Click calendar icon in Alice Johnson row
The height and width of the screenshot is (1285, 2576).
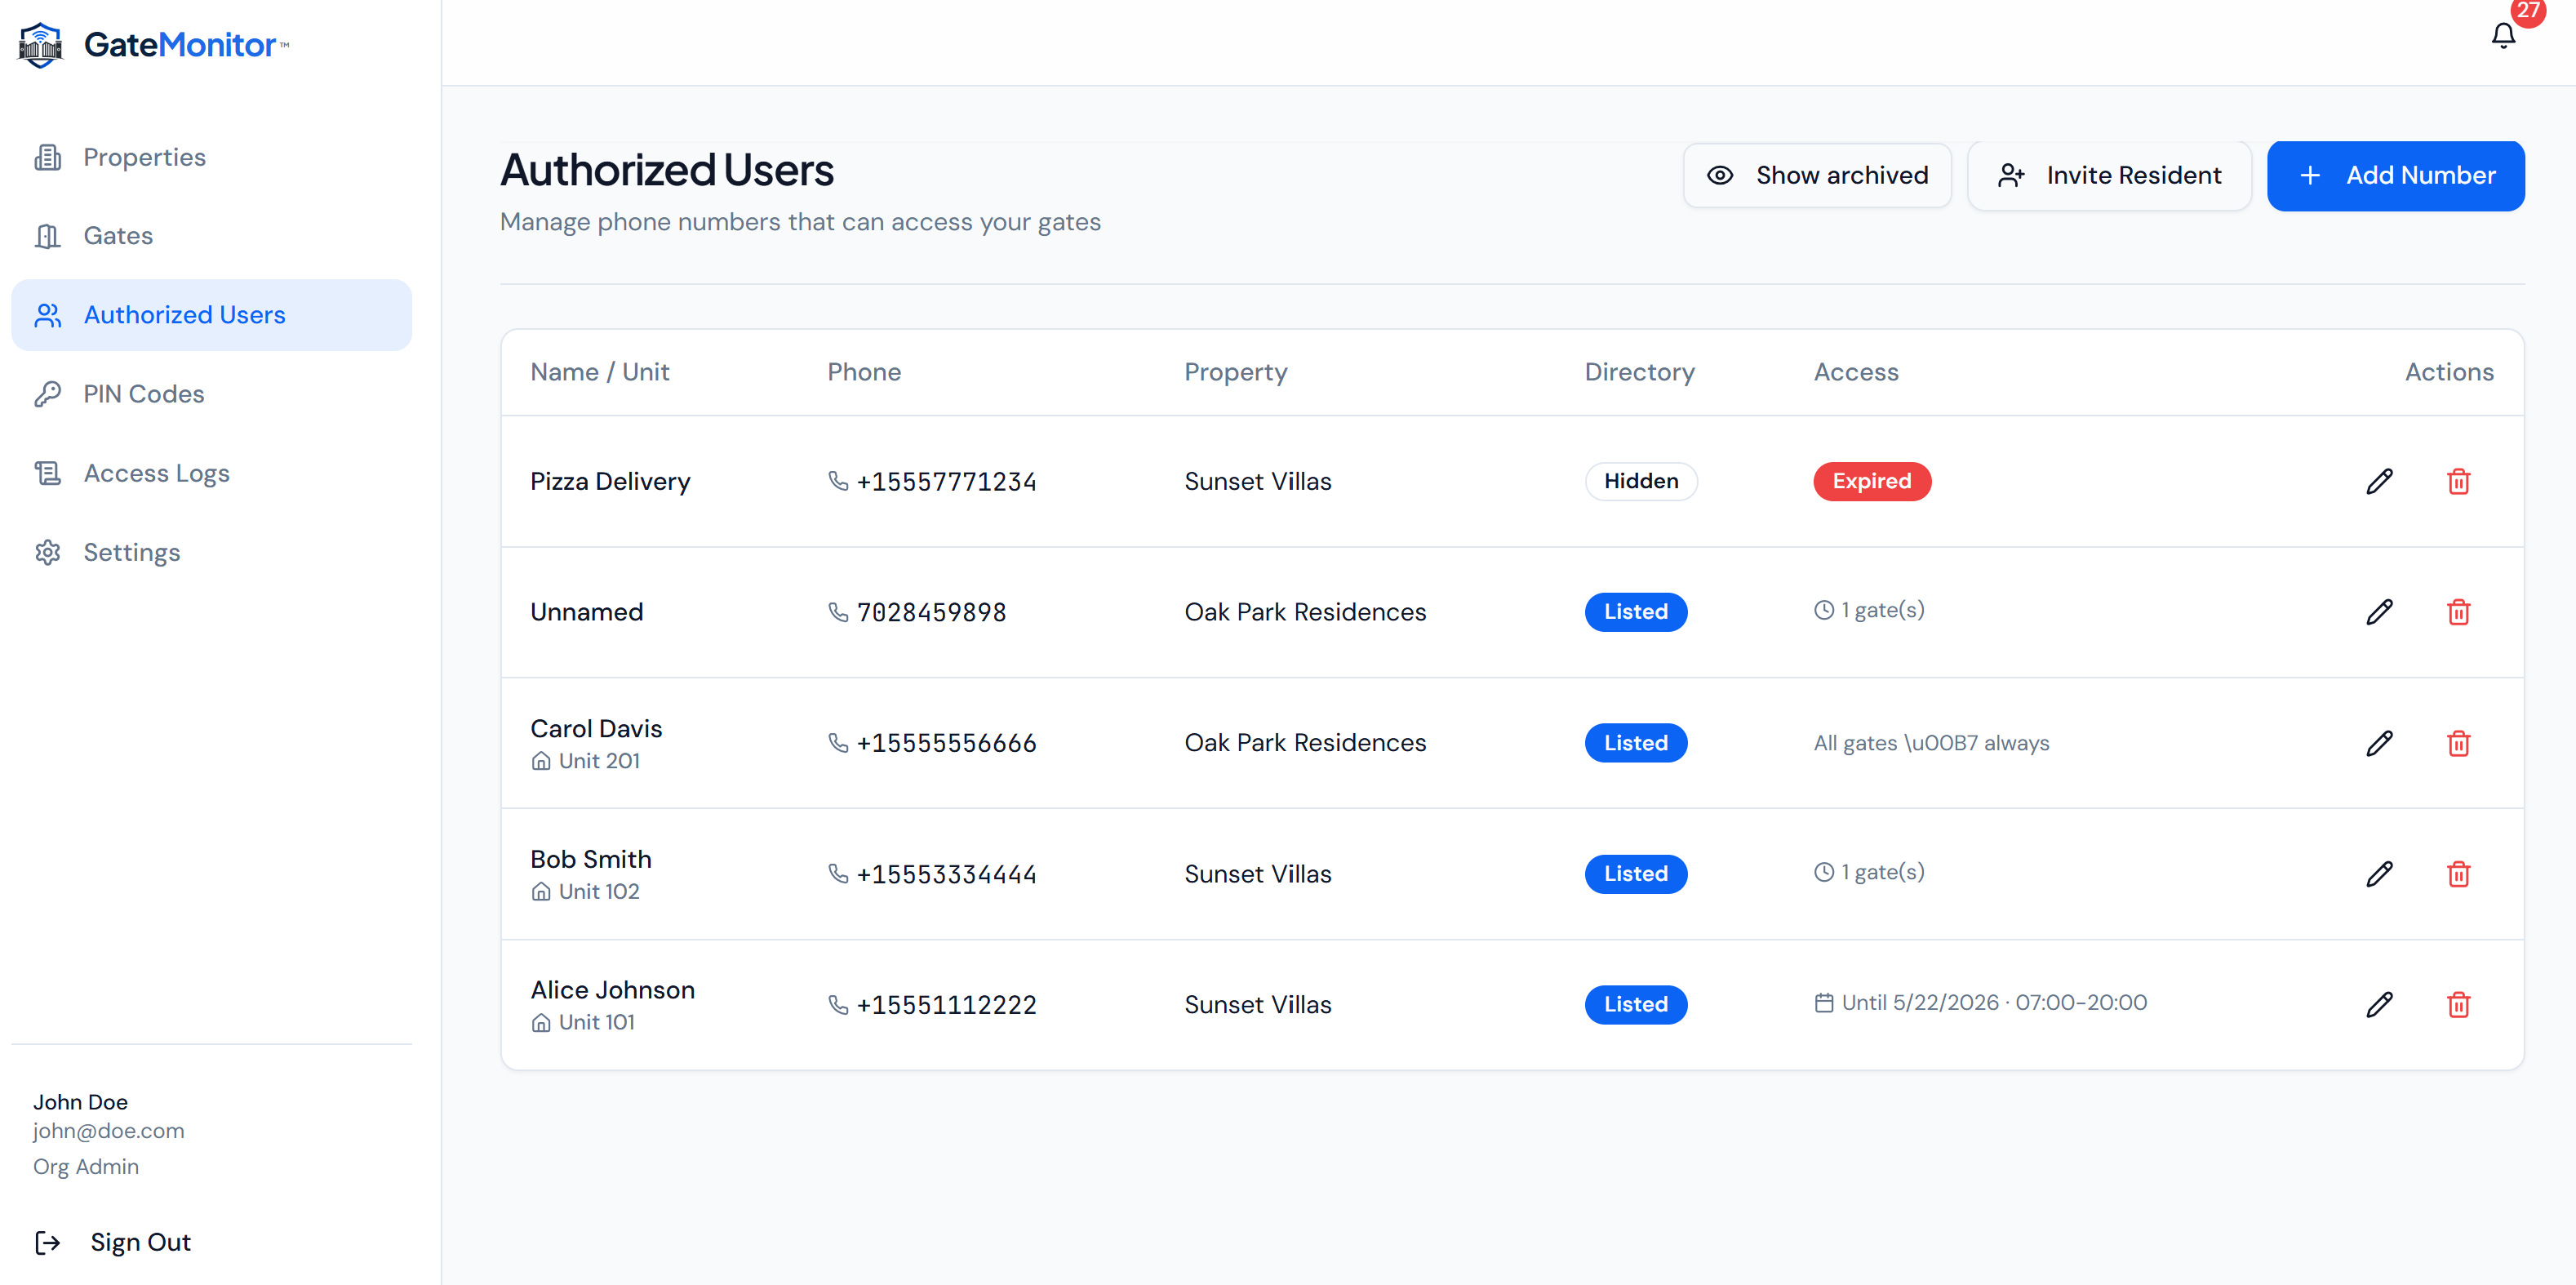pos(1824,1002)
